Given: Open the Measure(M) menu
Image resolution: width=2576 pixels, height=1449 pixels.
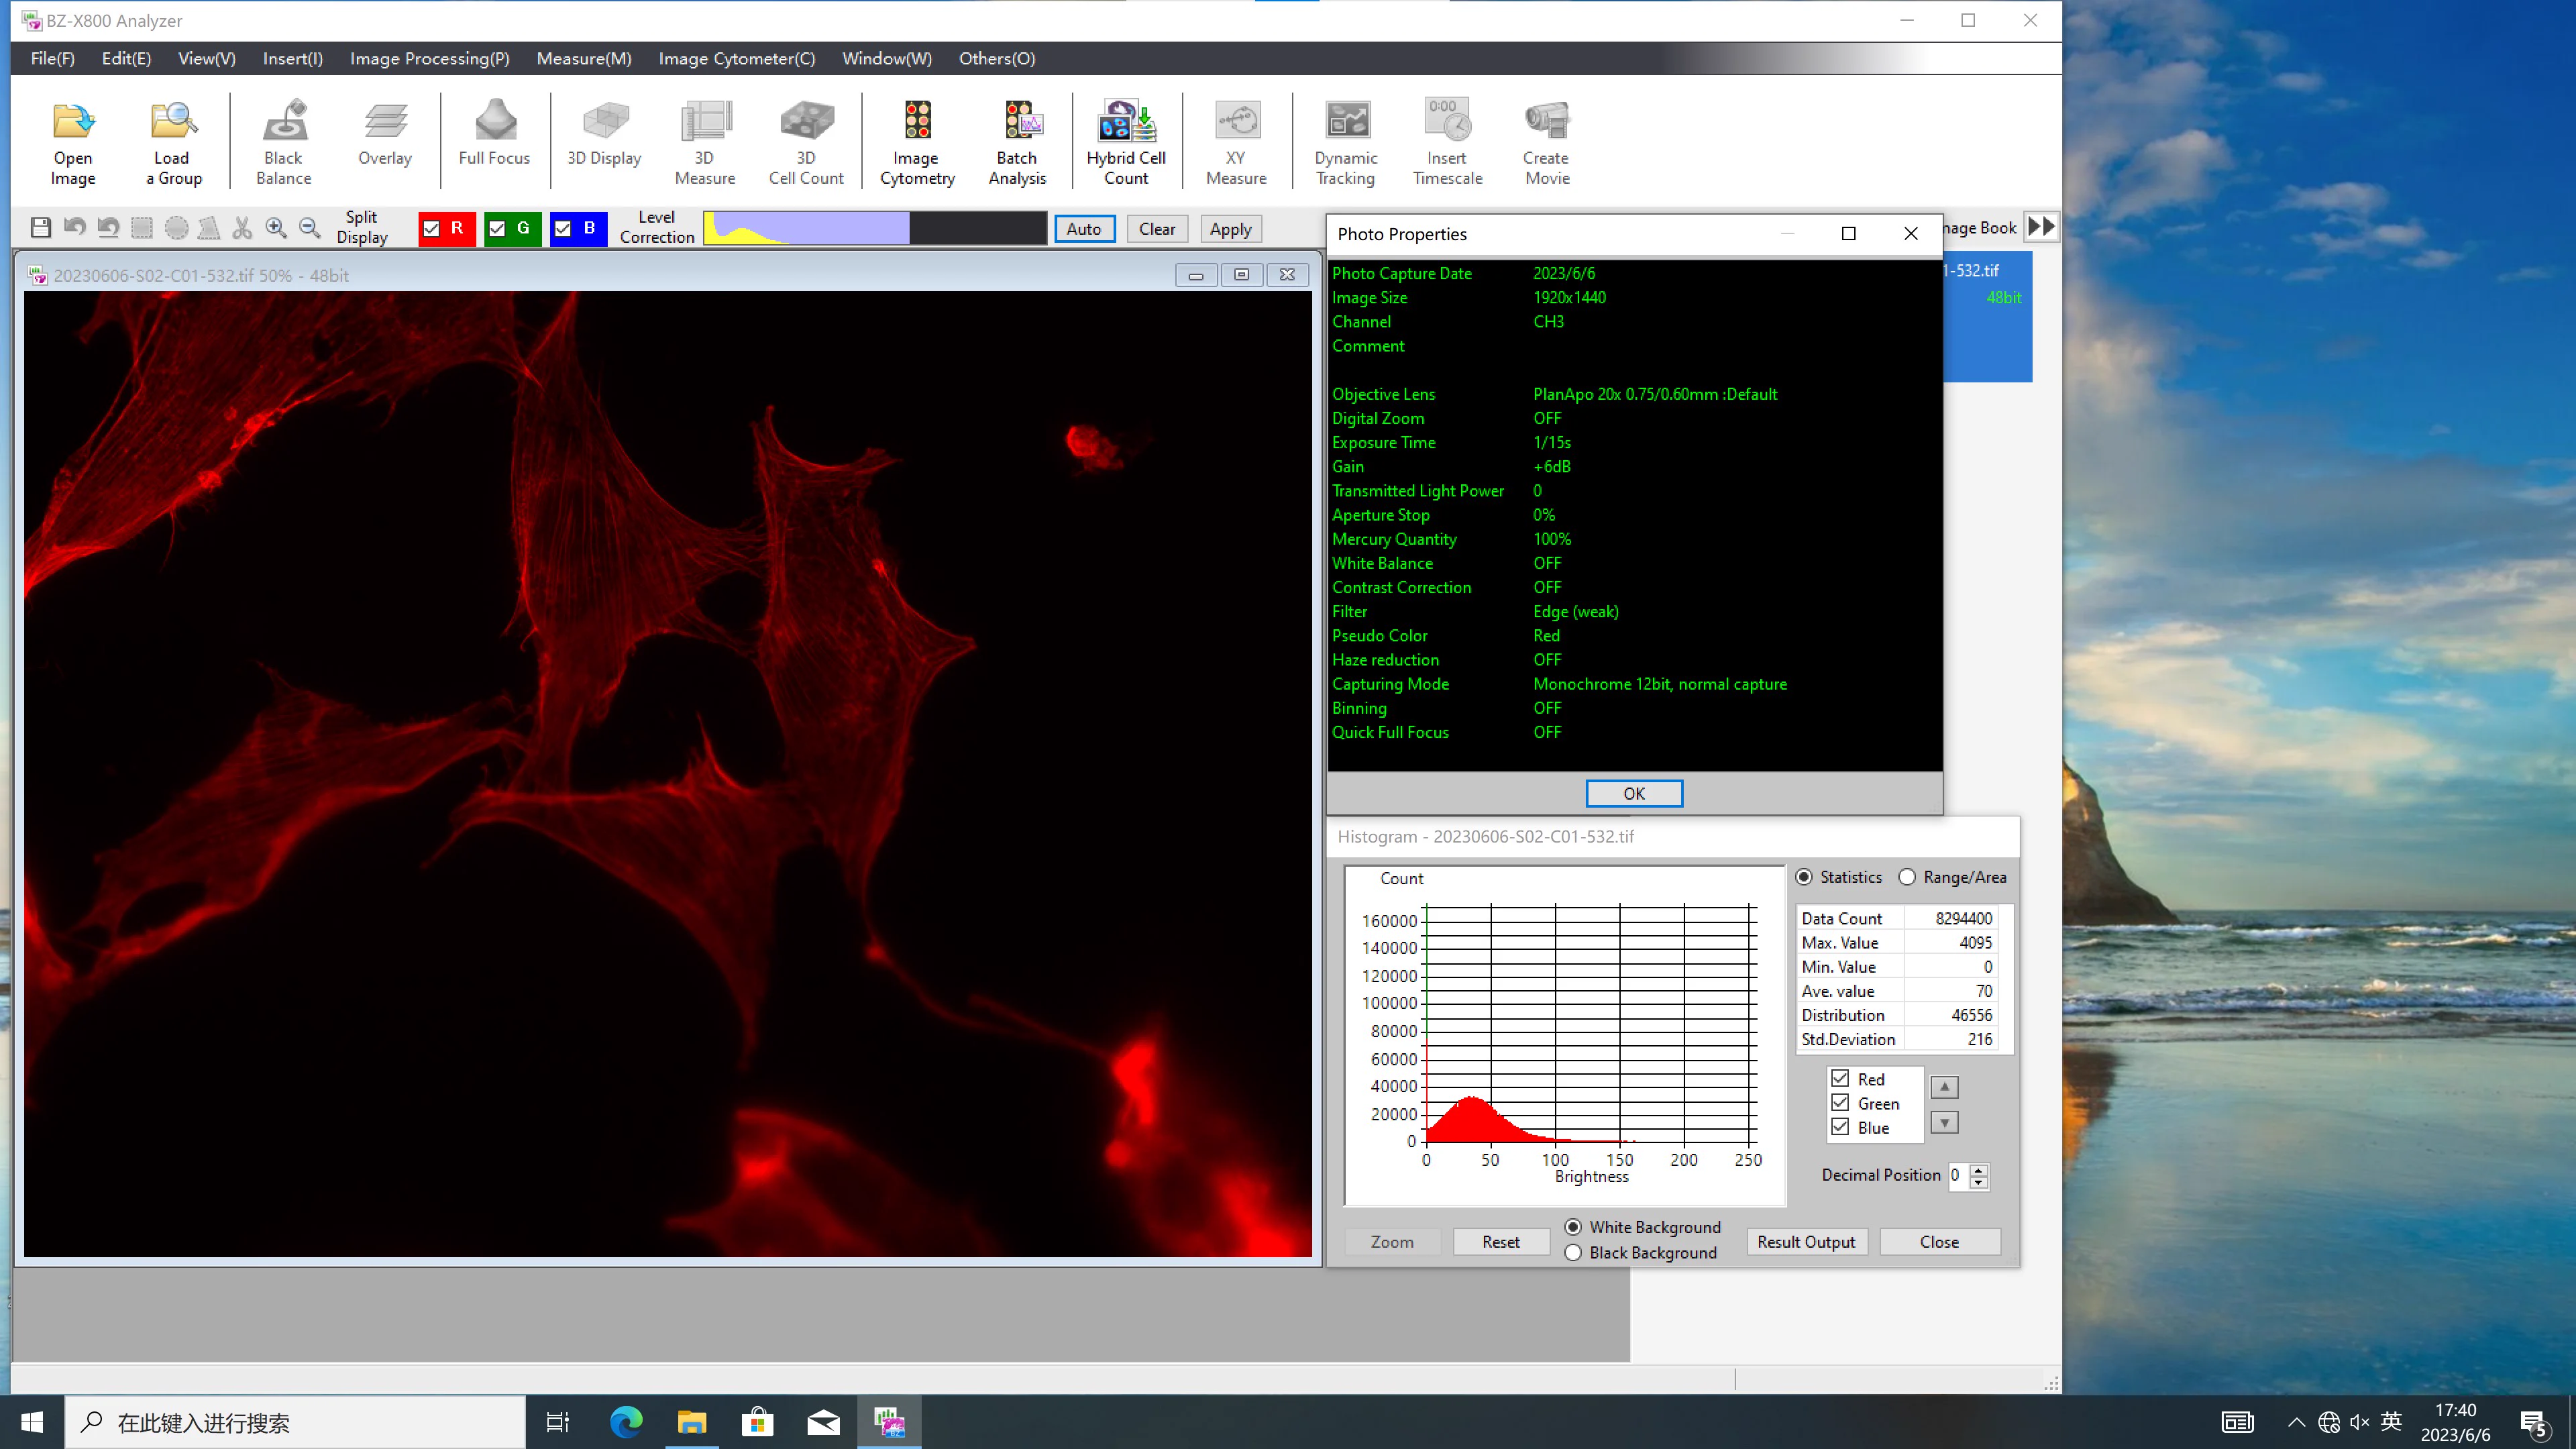Looking at the screenshot, I should pos(584,58).
